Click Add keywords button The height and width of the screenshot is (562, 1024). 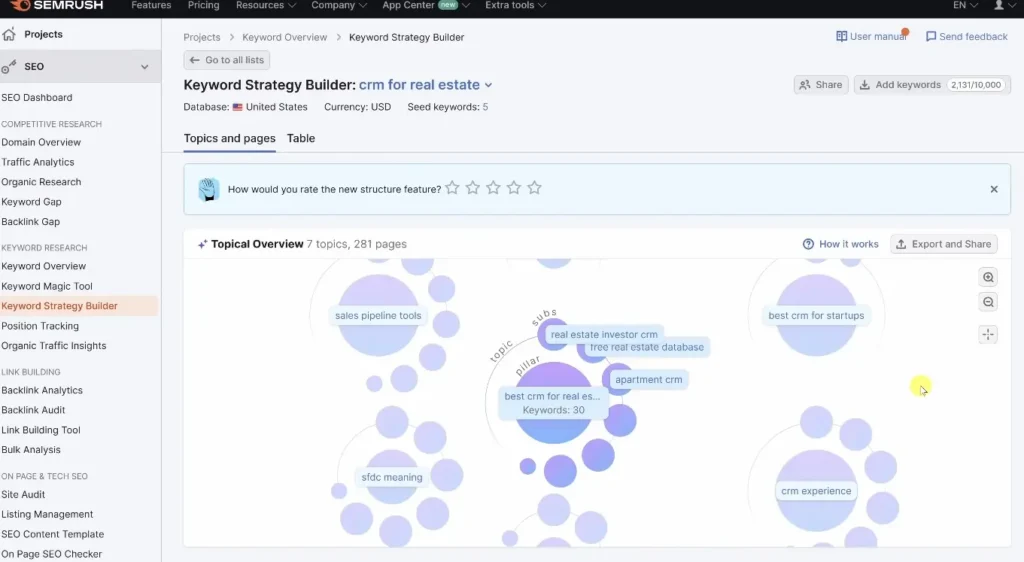pos(932,85)
